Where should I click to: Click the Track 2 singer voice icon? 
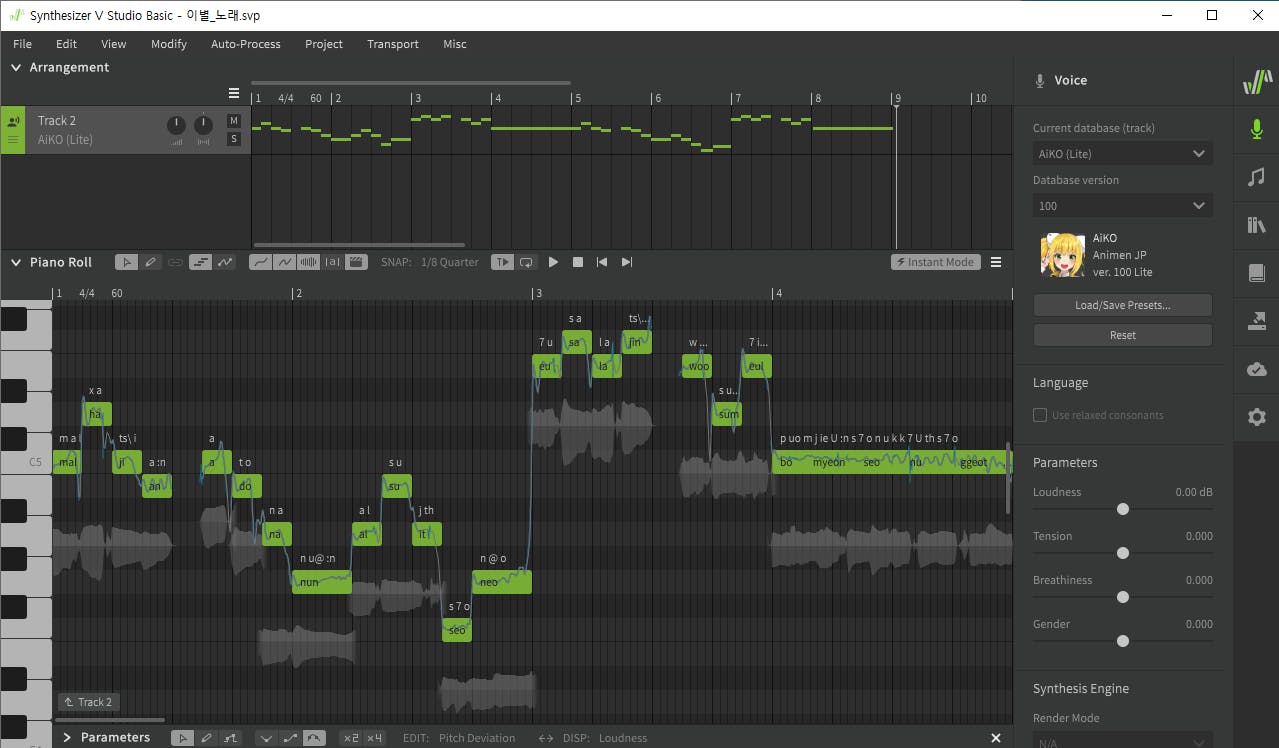(13, 121)
